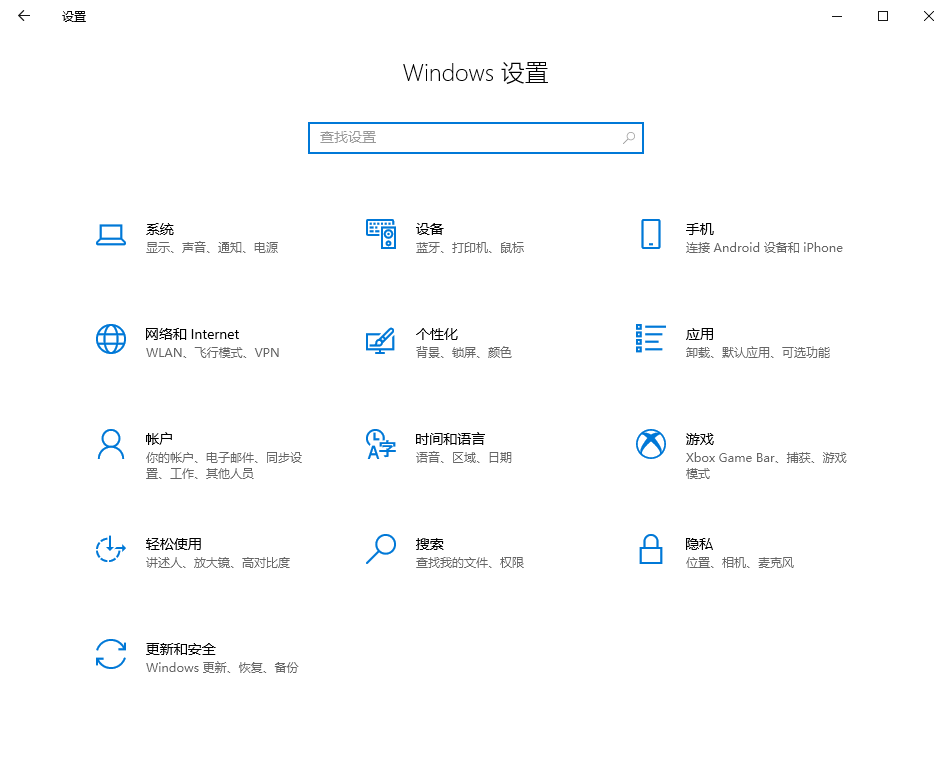Click the text 显示、声音、通知、电源
Viewport: 952px width, 766px height.
tap(212, 248)
